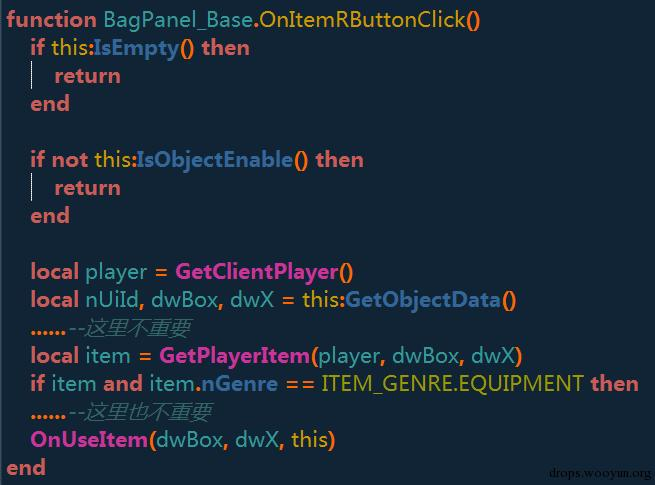This screenshot has height=485, width=655.
Task: Click the ITEM_GENRE.EQUIPMENT constant
Action: 452,384
